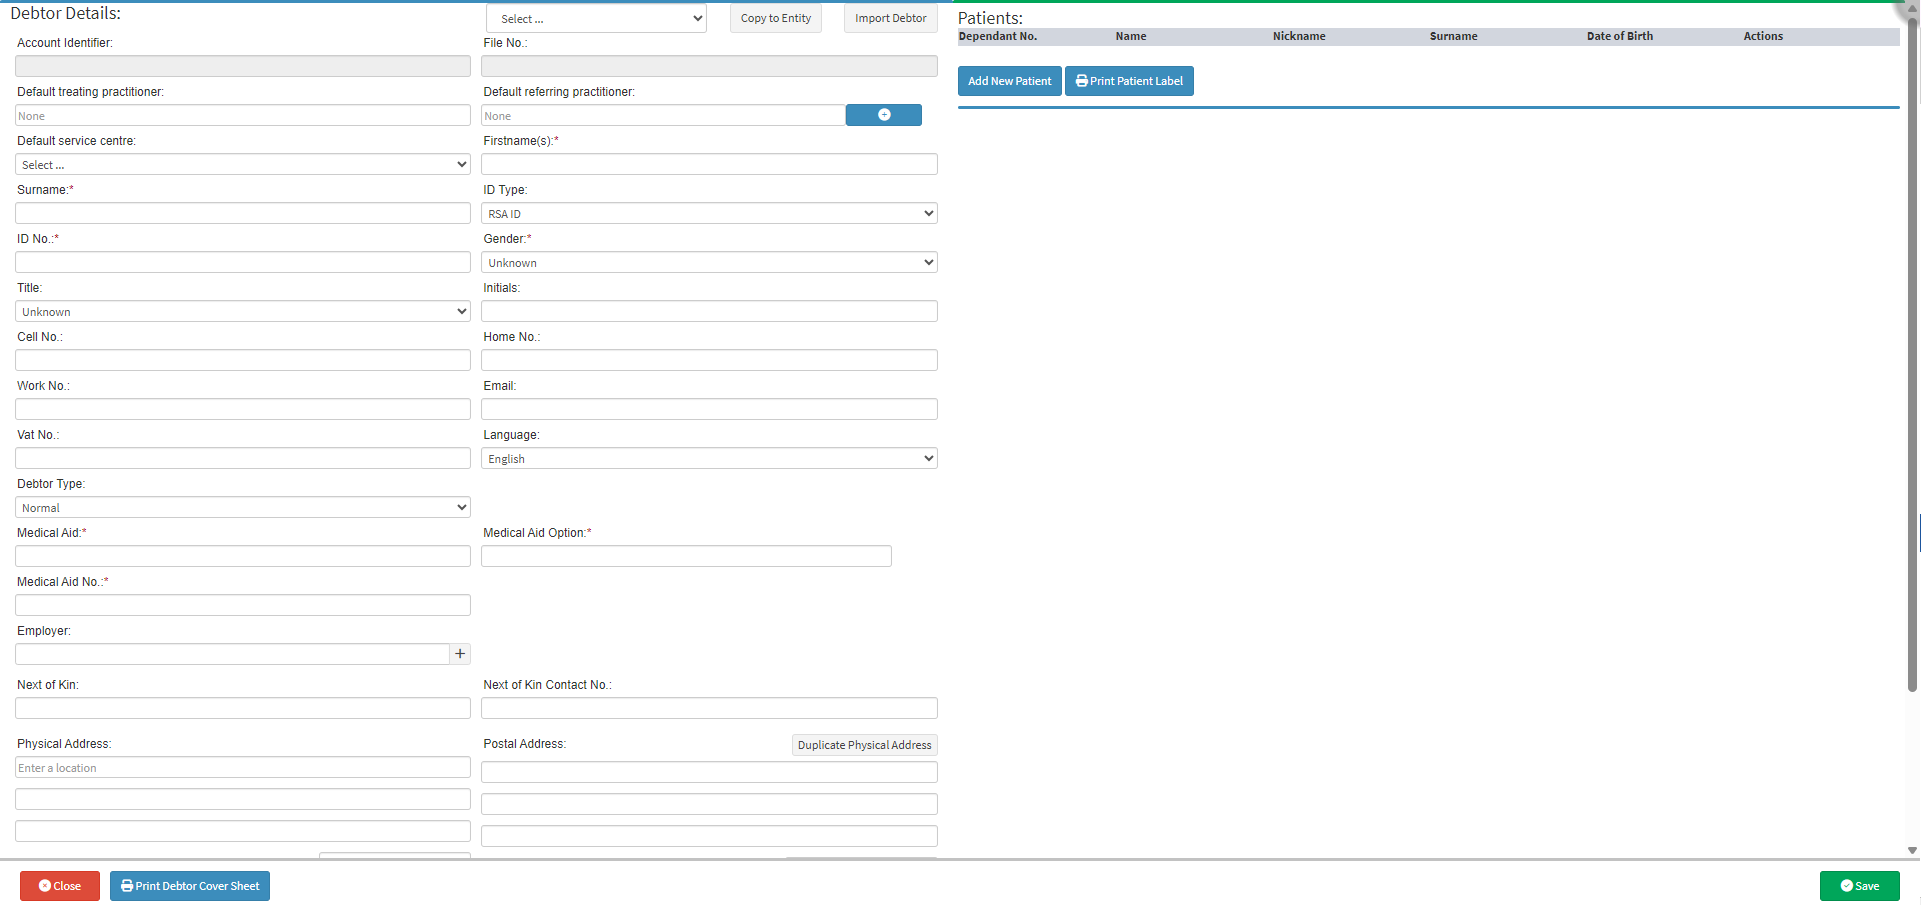The image size is (1921, 905).
Task: Focus the ID No. input field
Action: tap(243, 262)
